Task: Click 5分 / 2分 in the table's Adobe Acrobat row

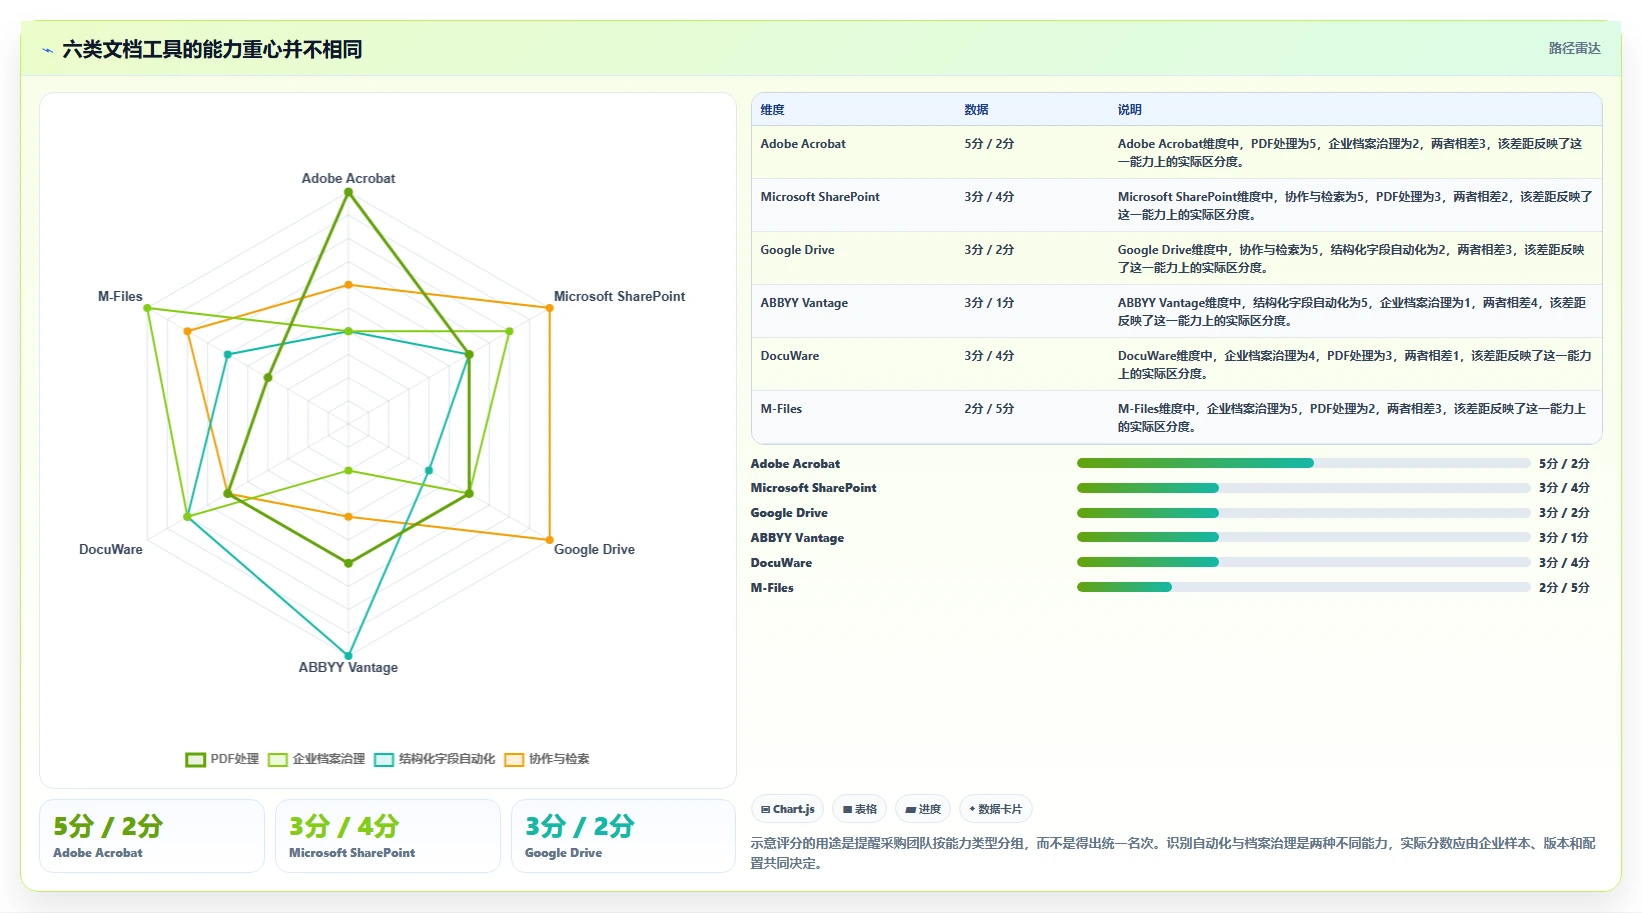Action: 989,144
